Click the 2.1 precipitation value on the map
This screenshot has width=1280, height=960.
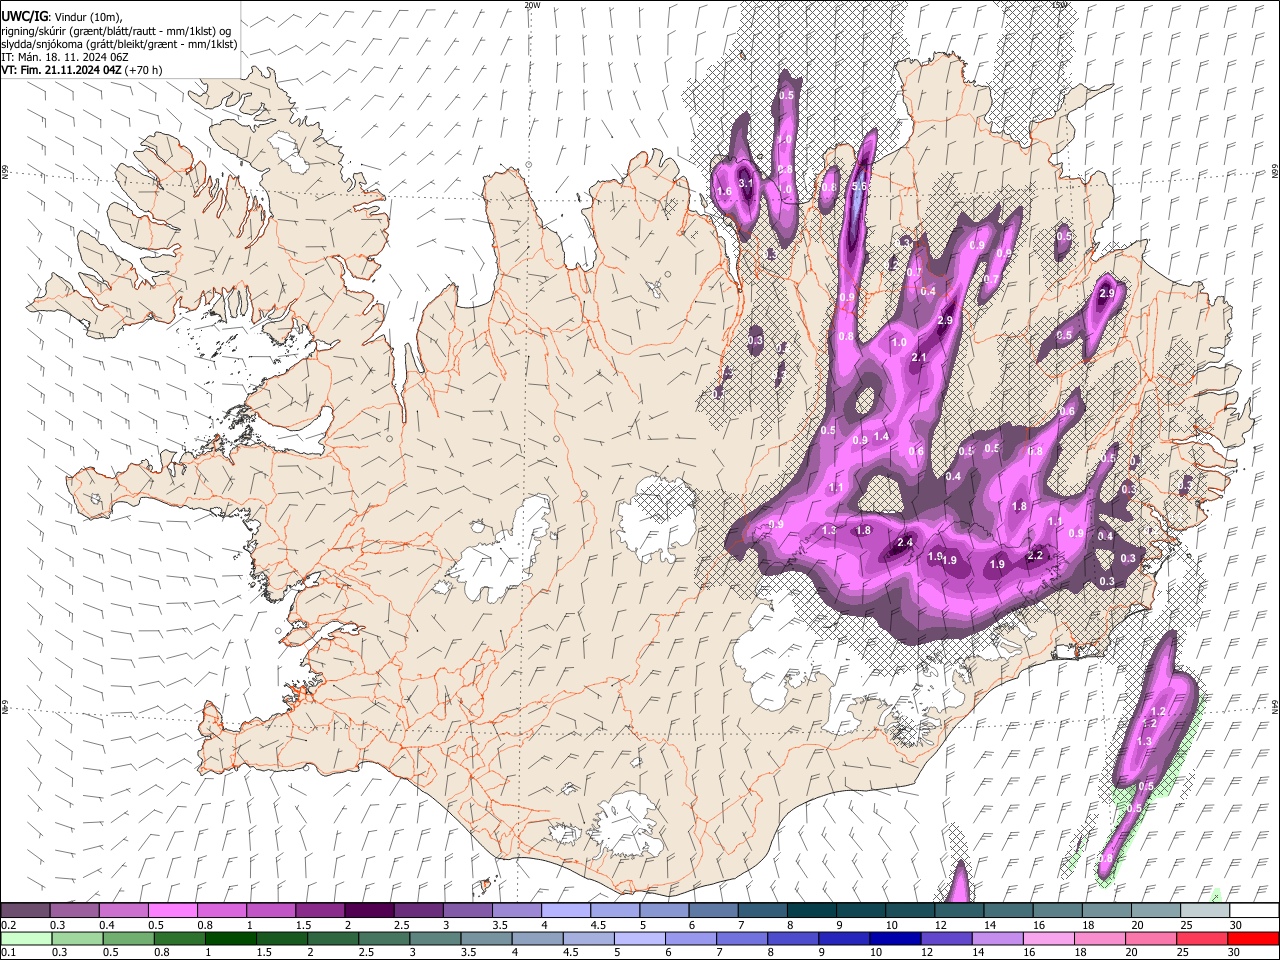pos(919,358)
